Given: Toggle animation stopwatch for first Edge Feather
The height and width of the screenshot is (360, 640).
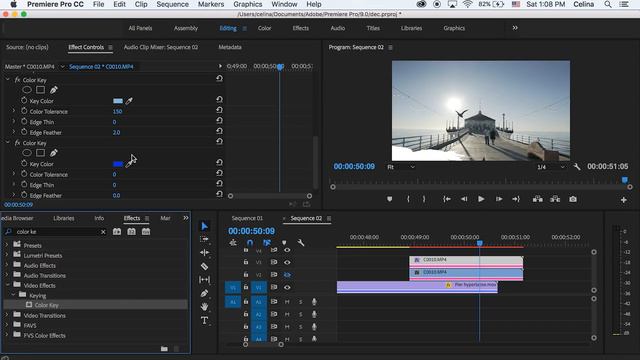Looking at the screenshot, I should pyautogui.click(x=24, y=132).
